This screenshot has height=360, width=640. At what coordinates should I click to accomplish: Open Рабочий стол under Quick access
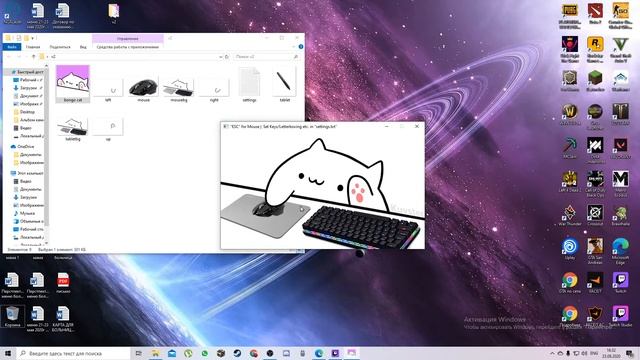point(28,80)
